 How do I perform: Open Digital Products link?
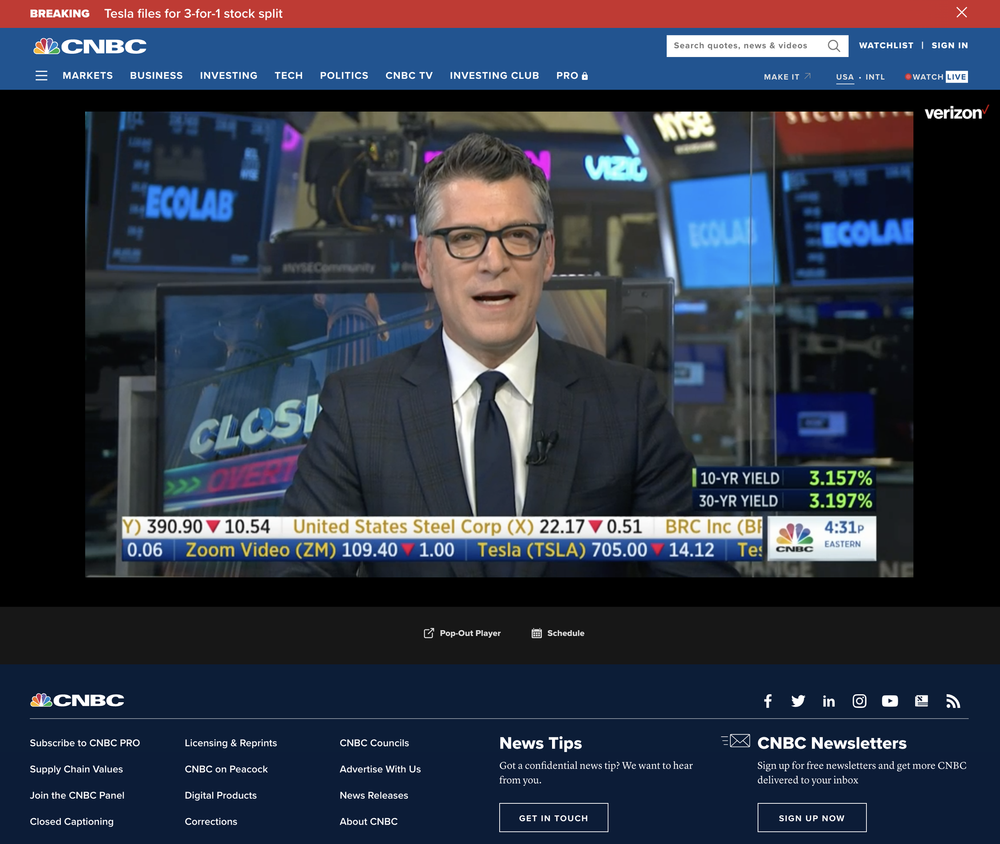(x=221, y=795)
